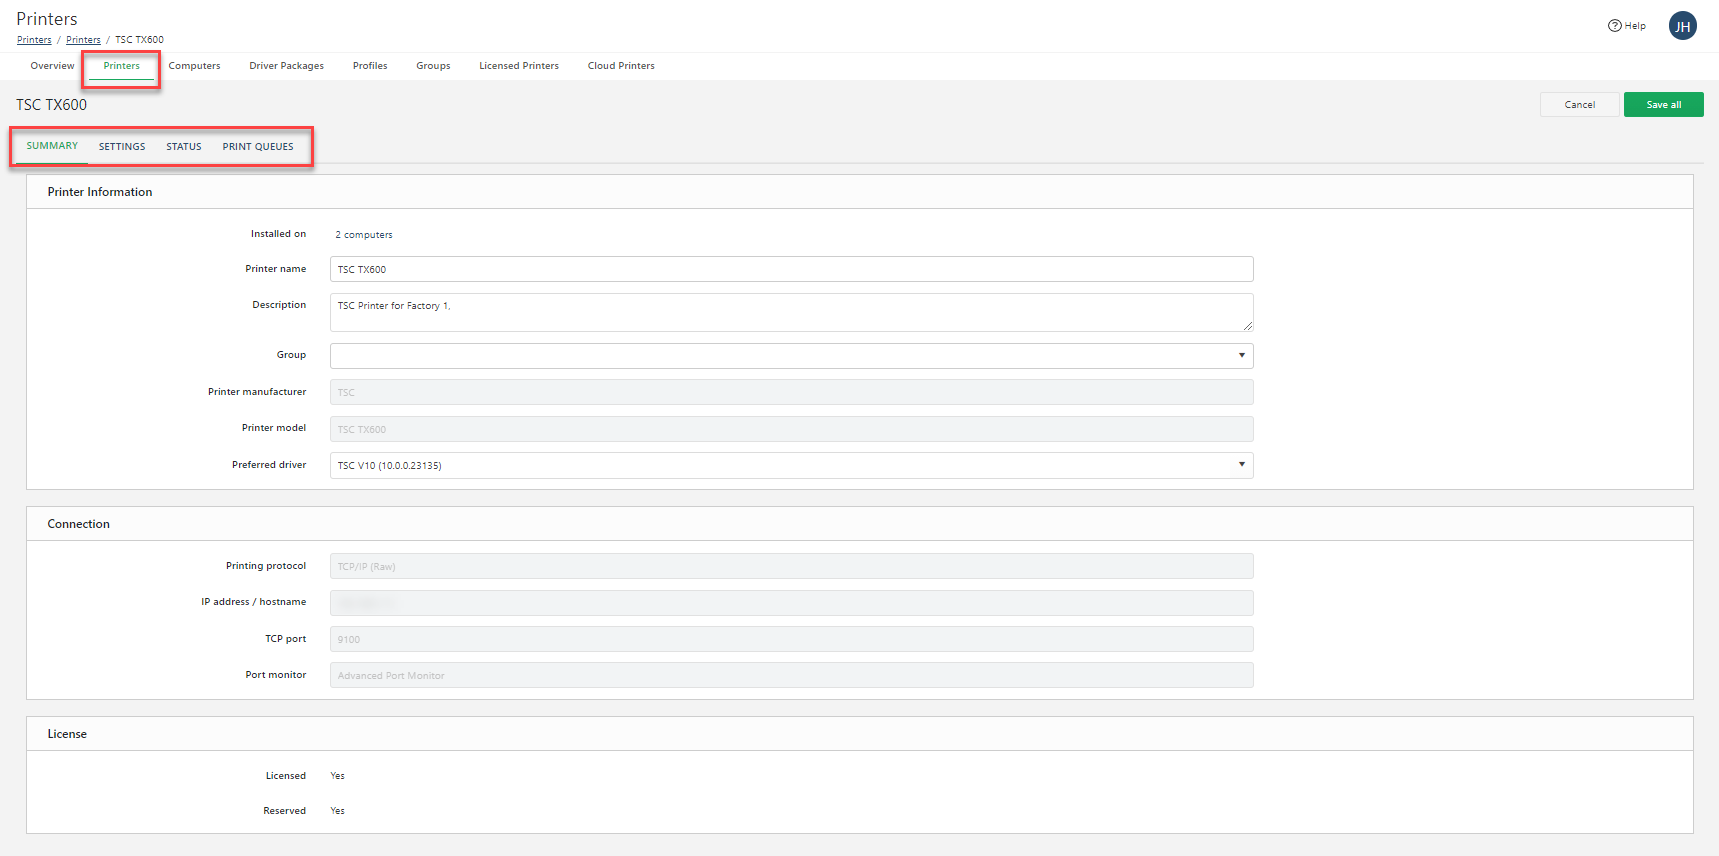Switch to the Settings tab
Screen dimensions: 1719x856
pos(122,147)
